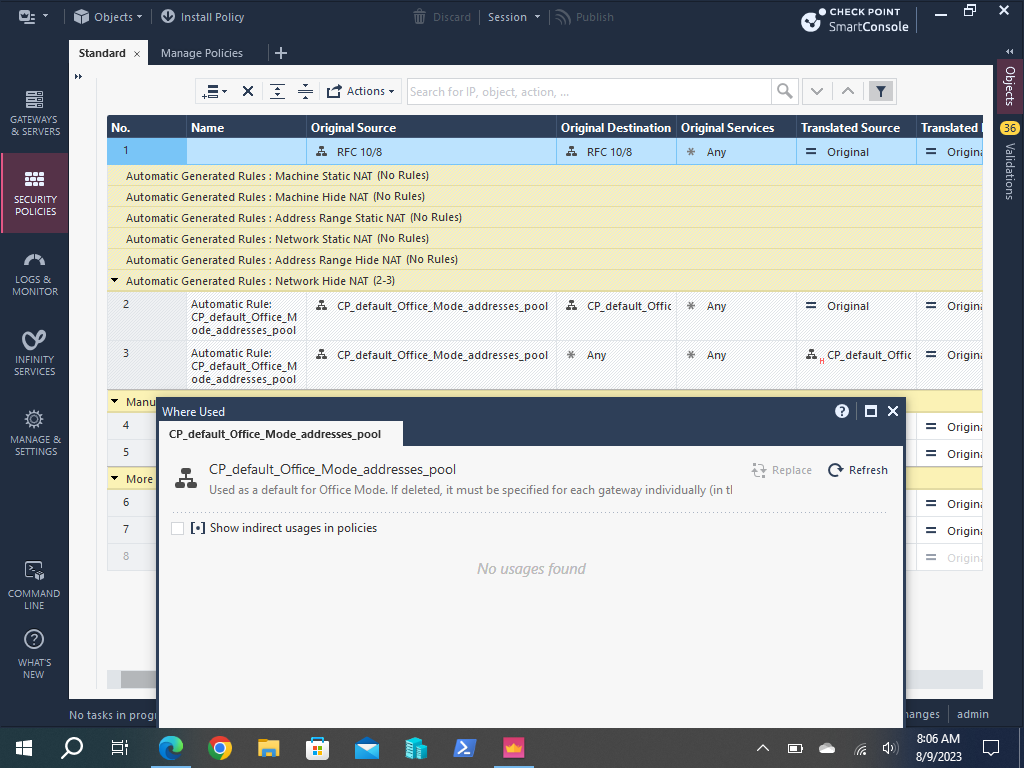This screenshot has height=768, width=1024.
Task: Click the collapse all sections icon
Action: coord(305,91)
